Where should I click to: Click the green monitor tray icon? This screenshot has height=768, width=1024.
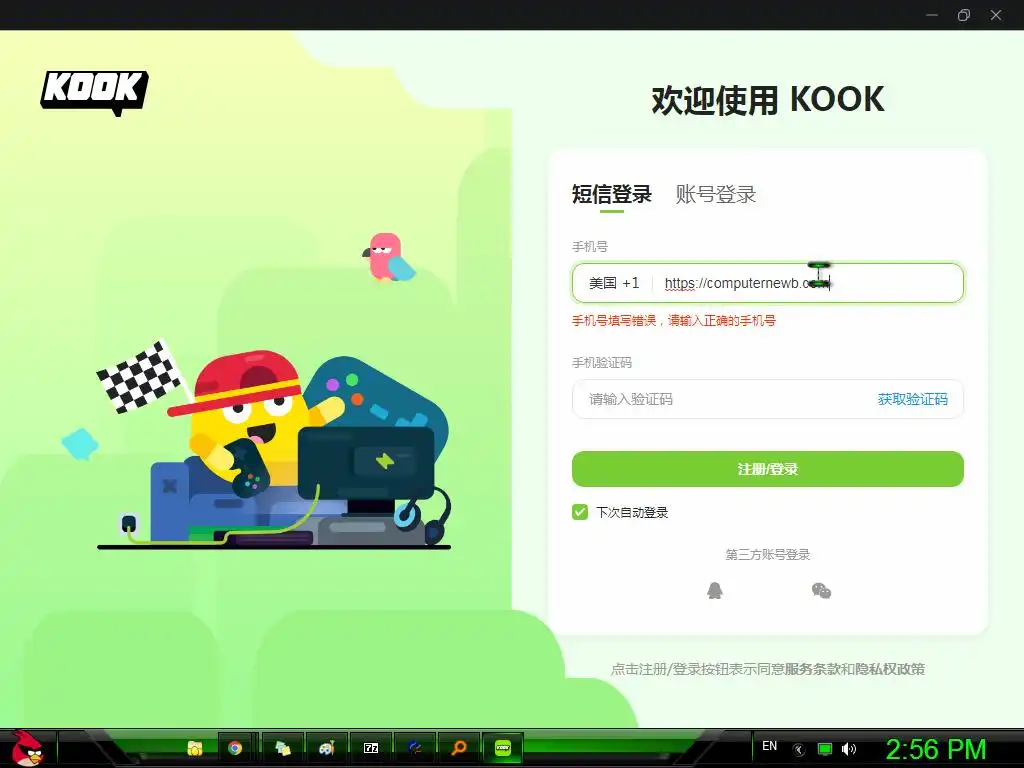click(x=825, y=749)
